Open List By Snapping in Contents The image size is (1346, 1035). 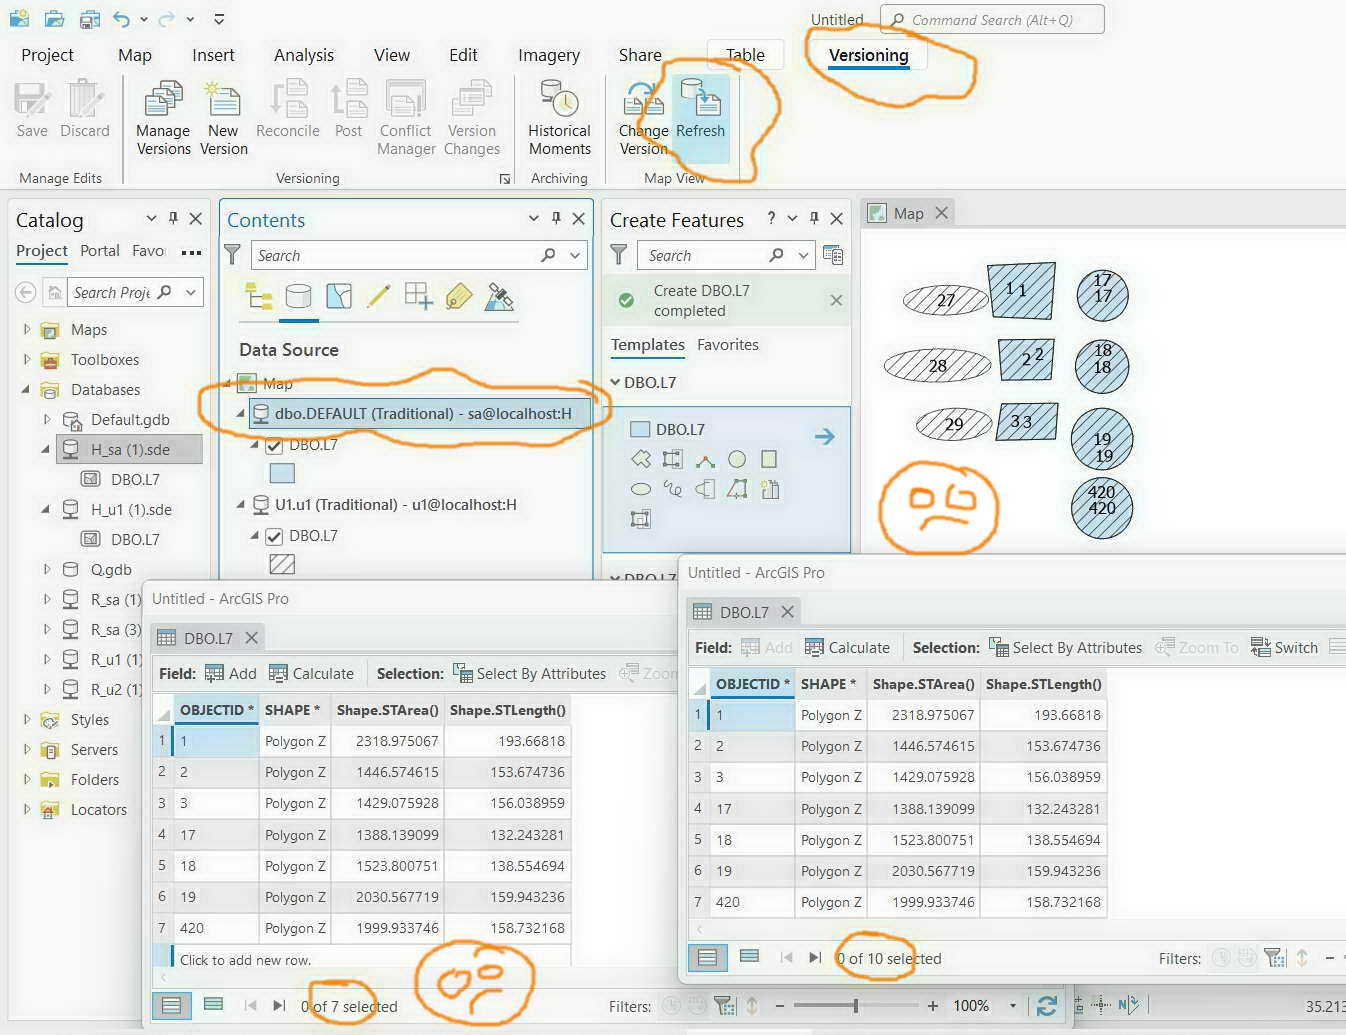418,296
